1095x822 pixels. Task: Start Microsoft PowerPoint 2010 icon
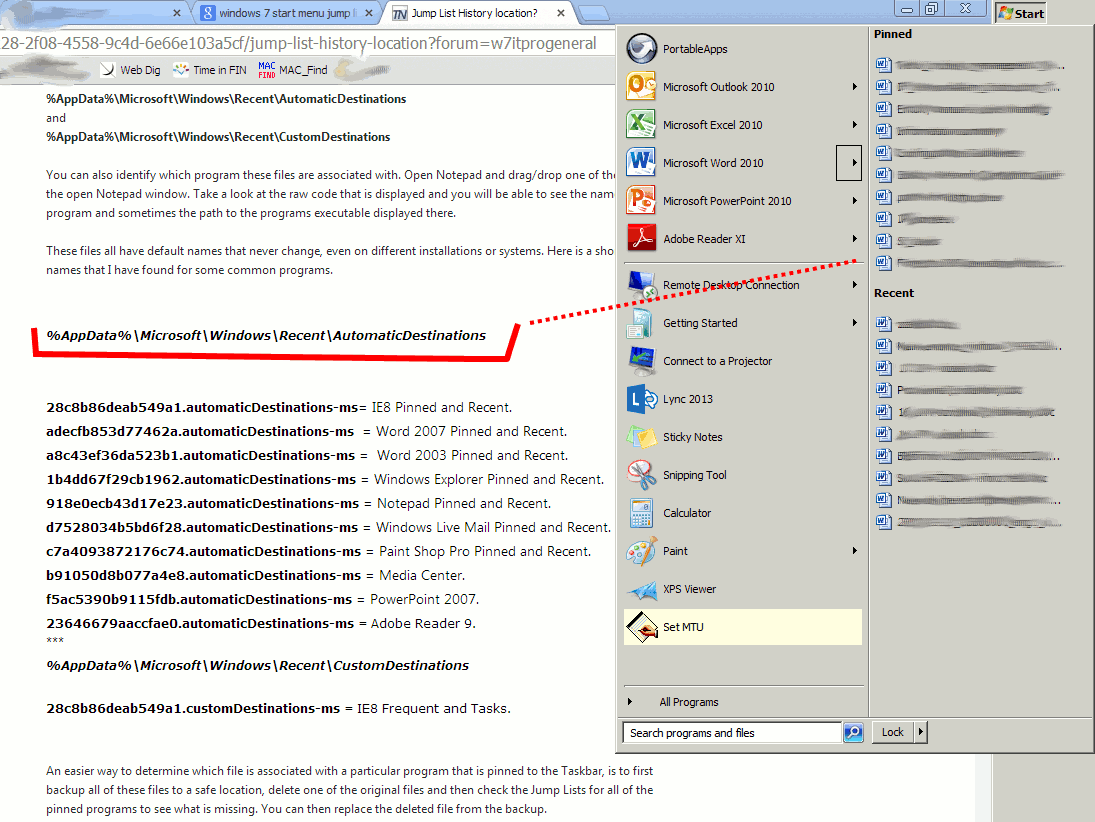pos(641,200)
